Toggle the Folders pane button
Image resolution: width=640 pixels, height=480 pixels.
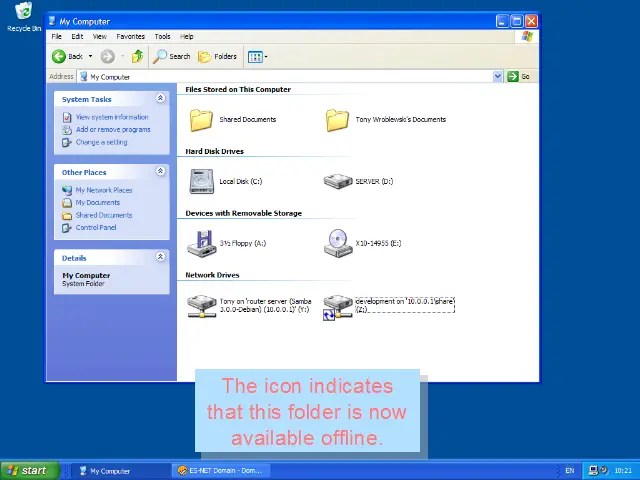click(x=218, y=57)
